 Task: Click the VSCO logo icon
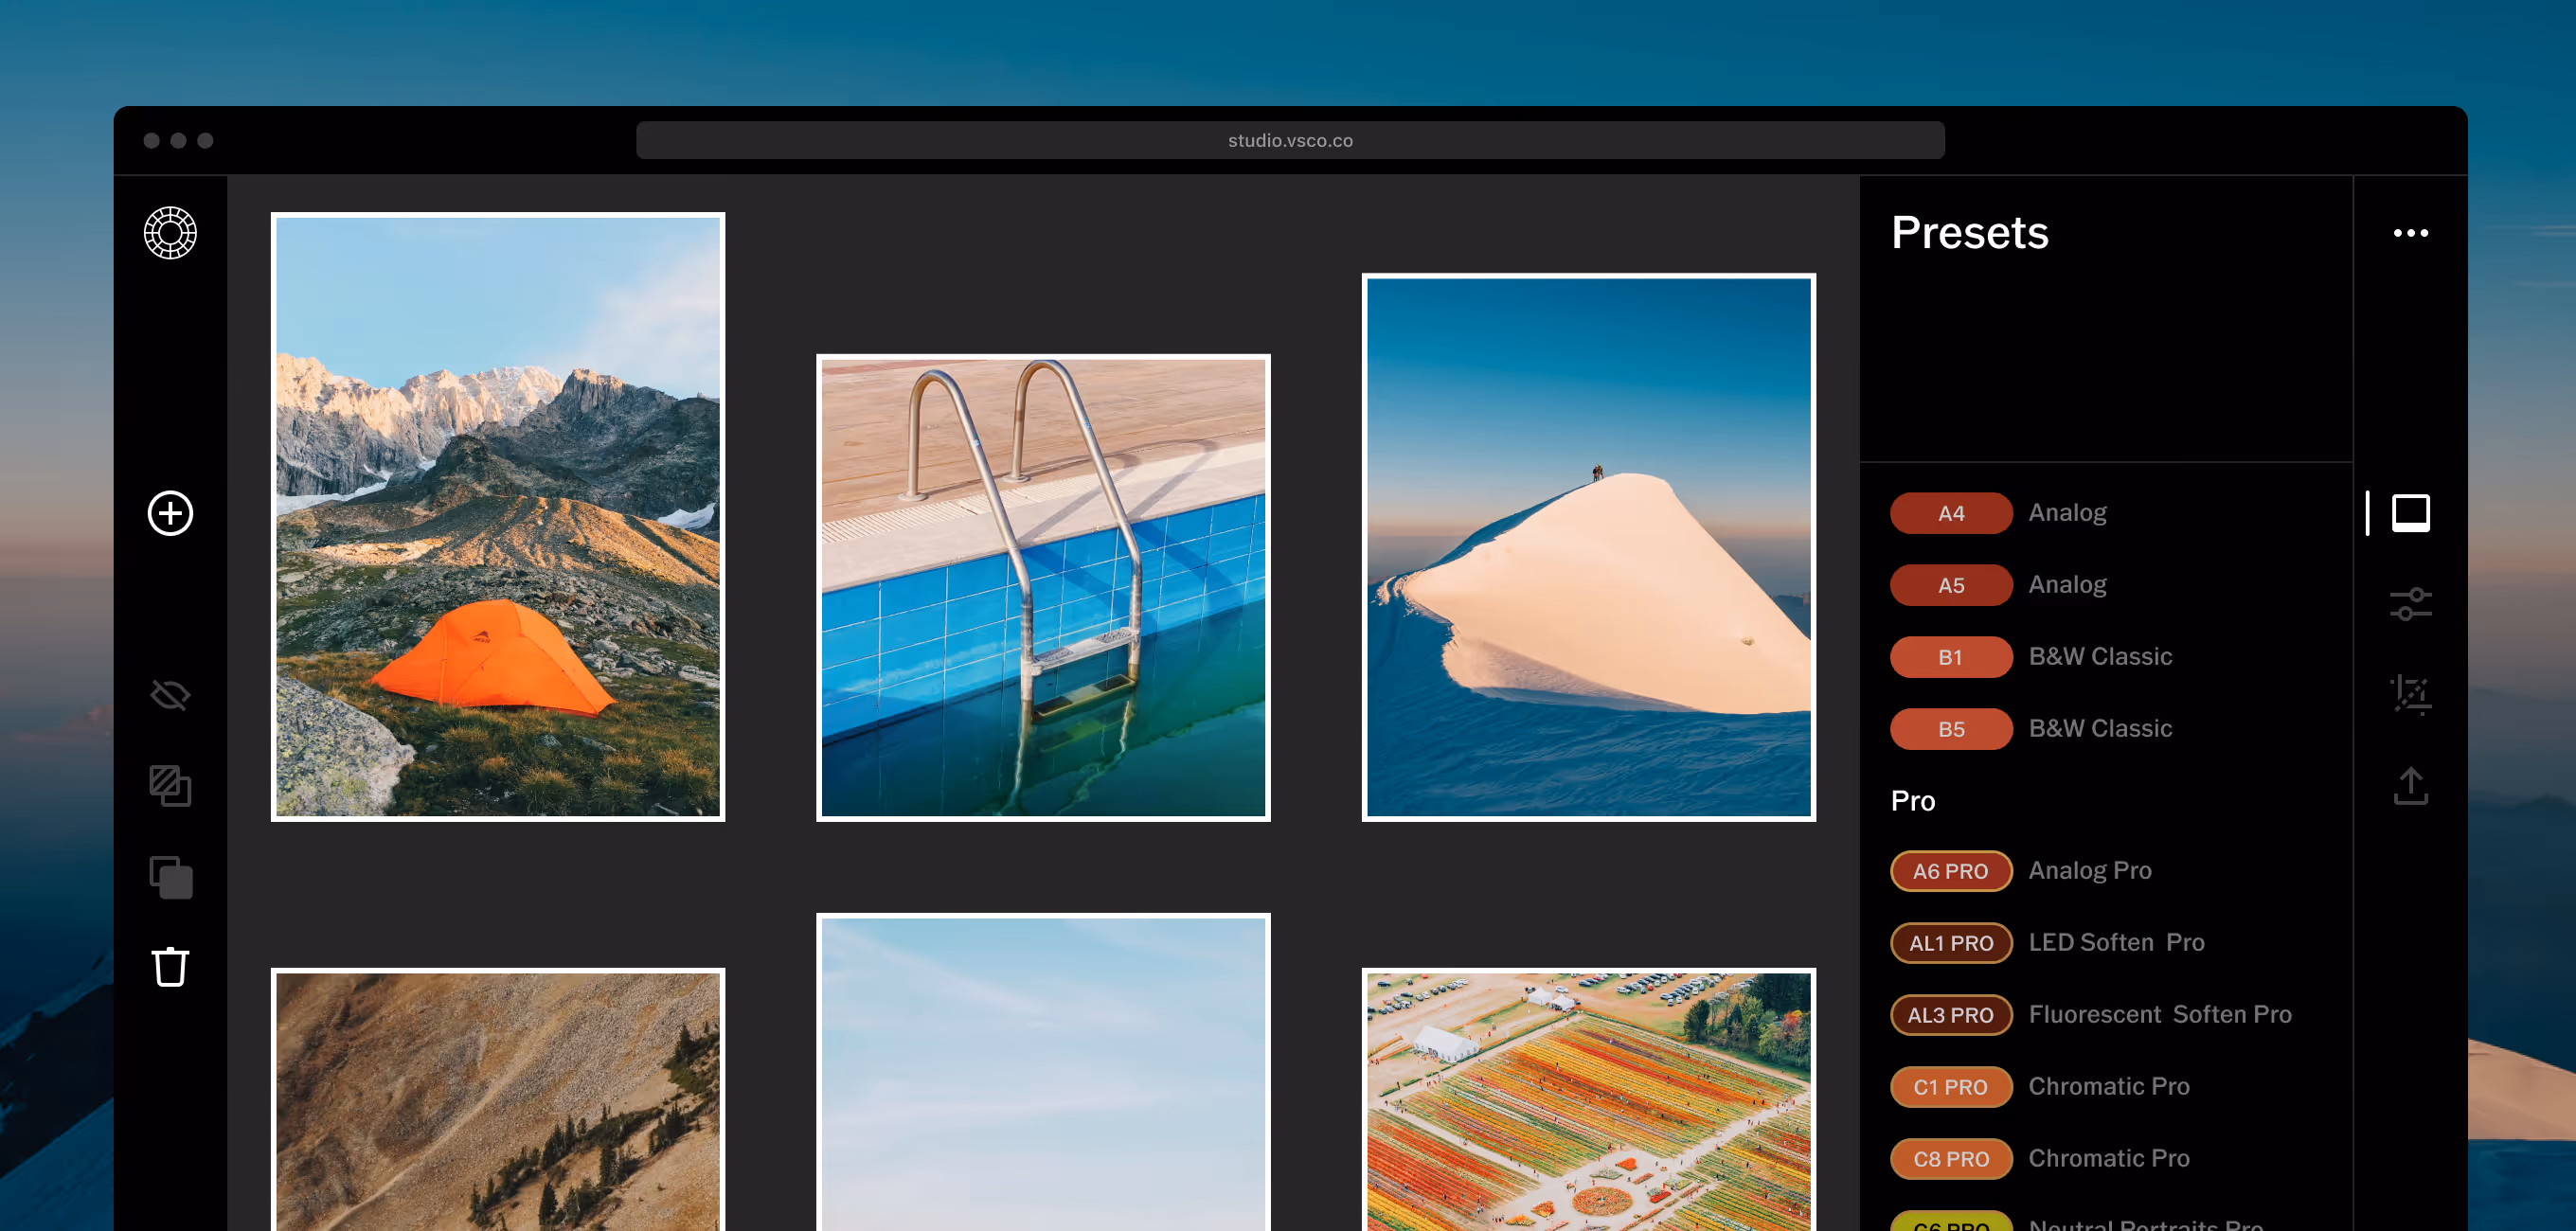[x=170, y=233]
